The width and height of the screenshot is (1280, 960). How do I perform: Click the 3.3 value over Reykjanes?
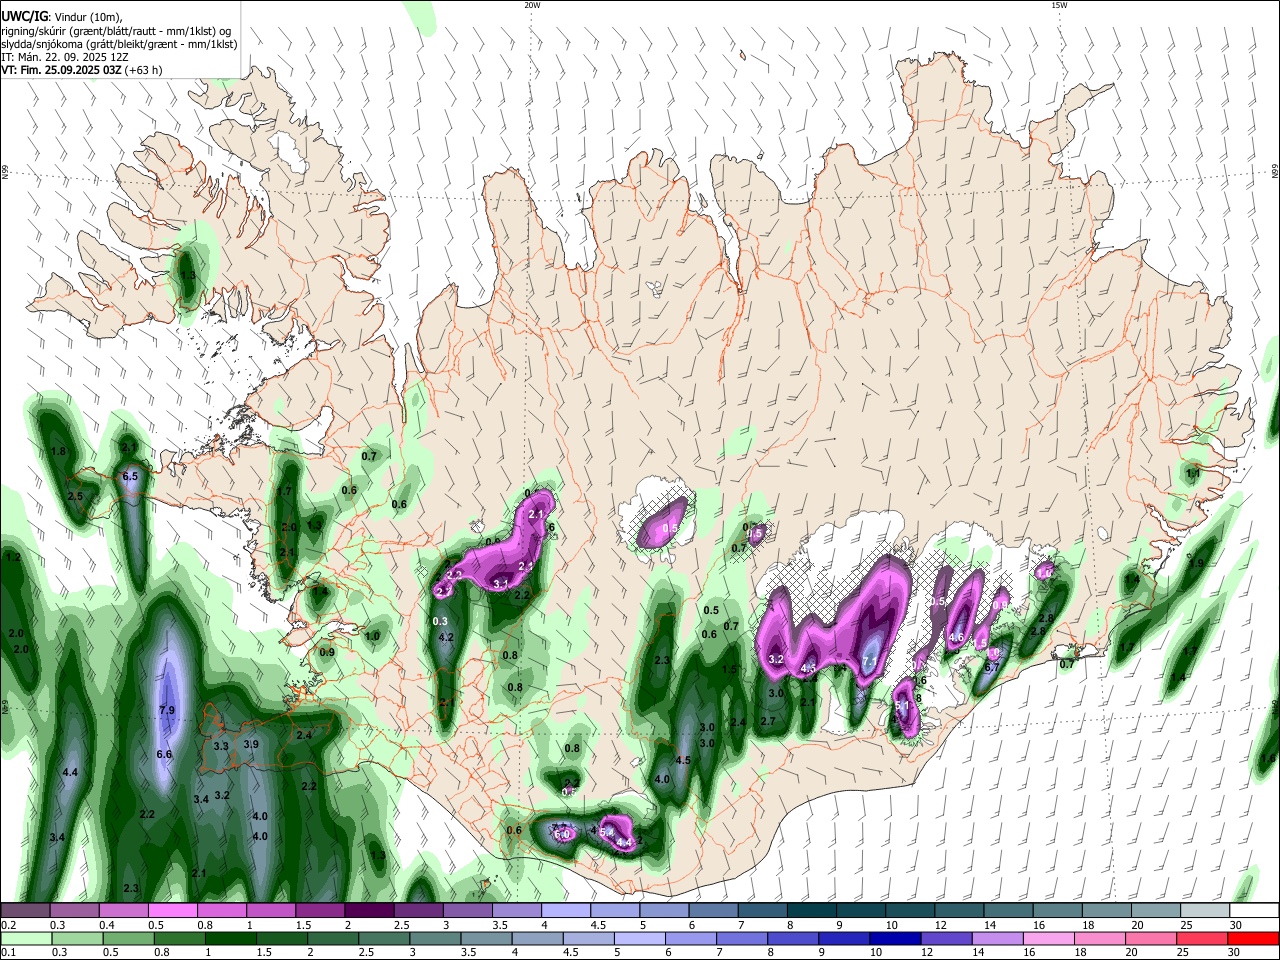pos(221,746)
